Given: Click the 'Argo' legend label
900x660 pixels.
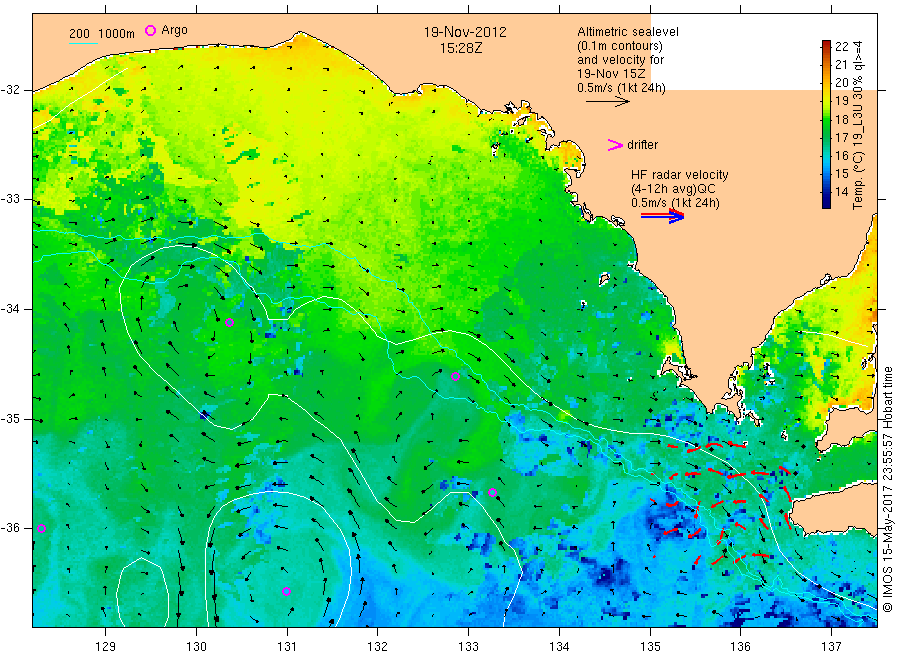Looking at the screenshot, I should tap(174, 30).
